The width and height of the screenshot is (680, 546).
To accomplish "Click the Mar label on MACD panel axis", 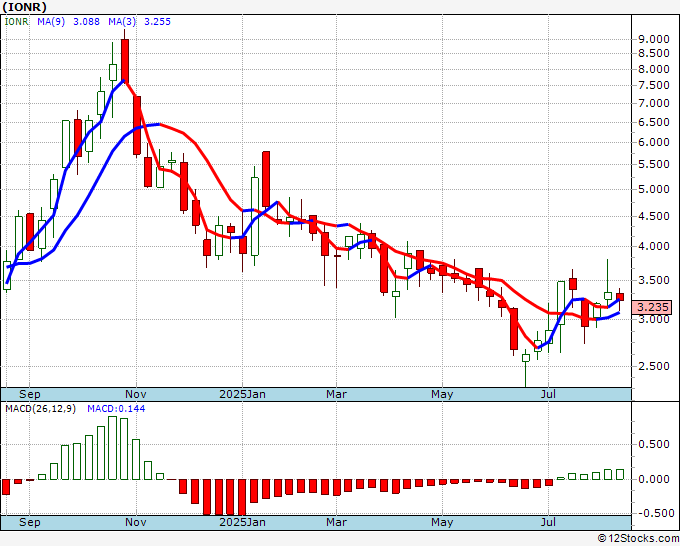I will point(337,522).
